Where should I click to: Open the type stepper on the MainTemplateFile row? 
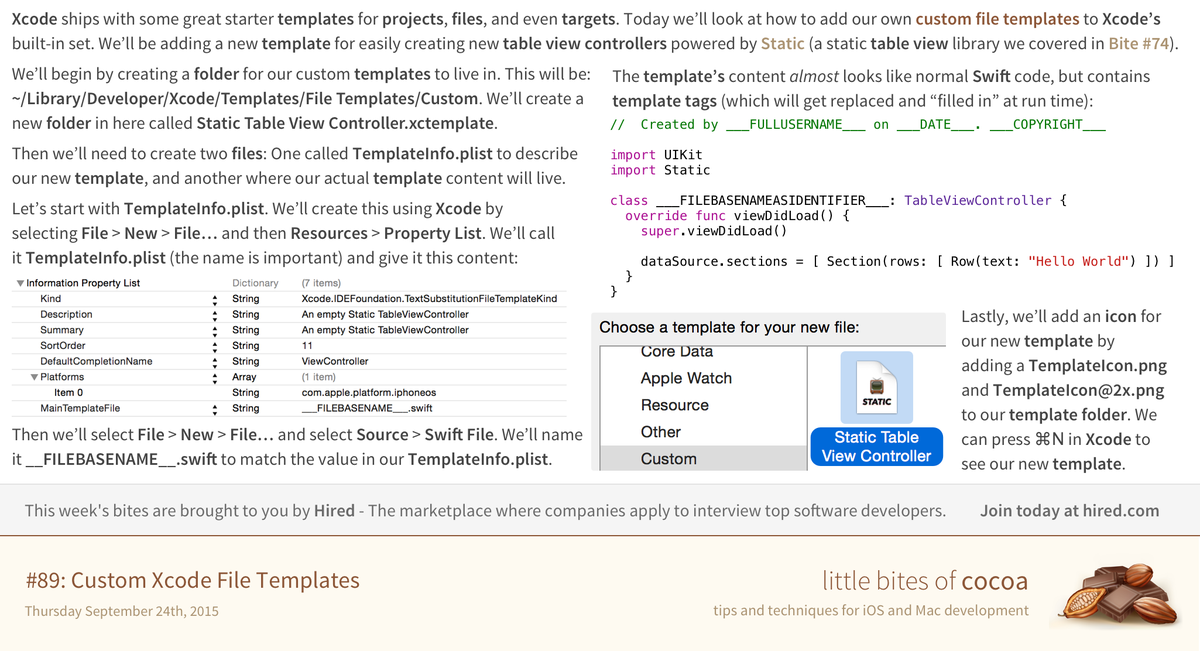[215, 409]
